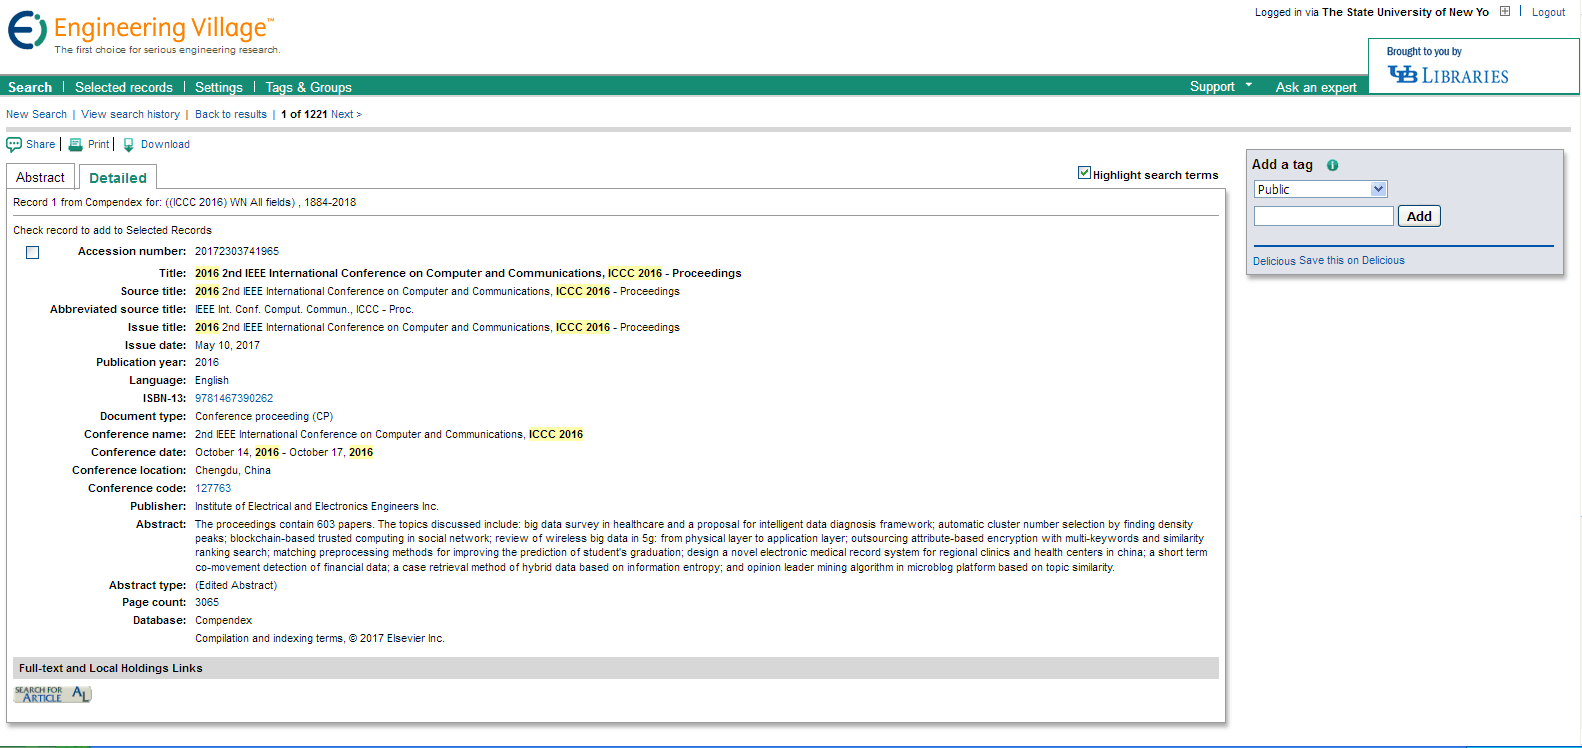Click the Download arrow icon
This screenshot has width=1582, height=748.
(x=129, y=145)
